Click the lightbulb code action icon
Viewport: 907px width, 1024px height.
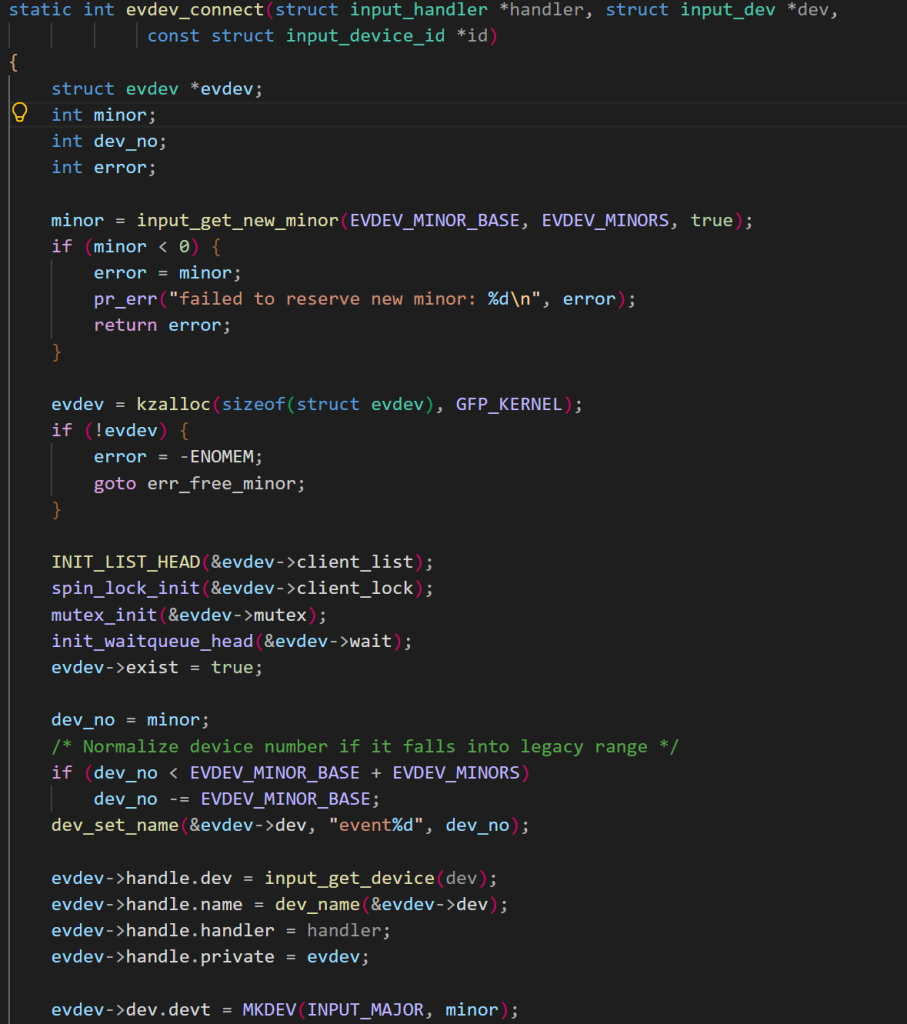pyautogui.click(x=20, y=113)
